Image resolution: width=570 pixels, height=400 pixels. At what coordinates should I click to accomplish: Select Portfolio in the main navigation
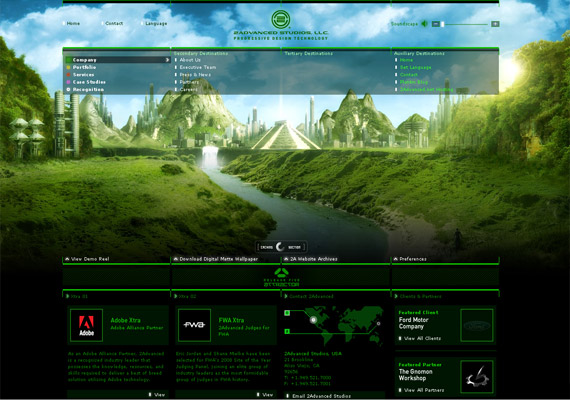(84, 67)
